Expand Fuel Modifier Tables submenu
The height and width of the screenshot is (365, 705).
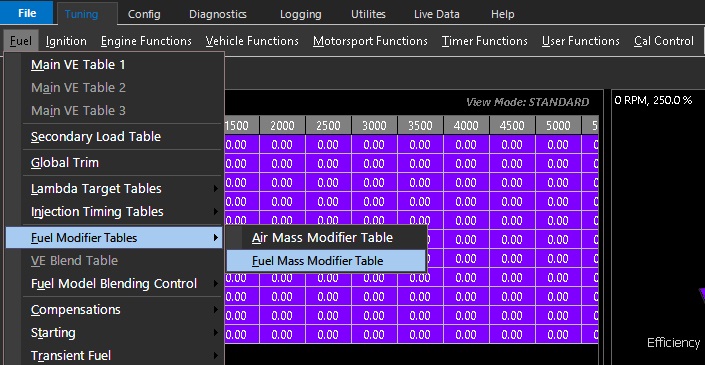click(115, 238)
